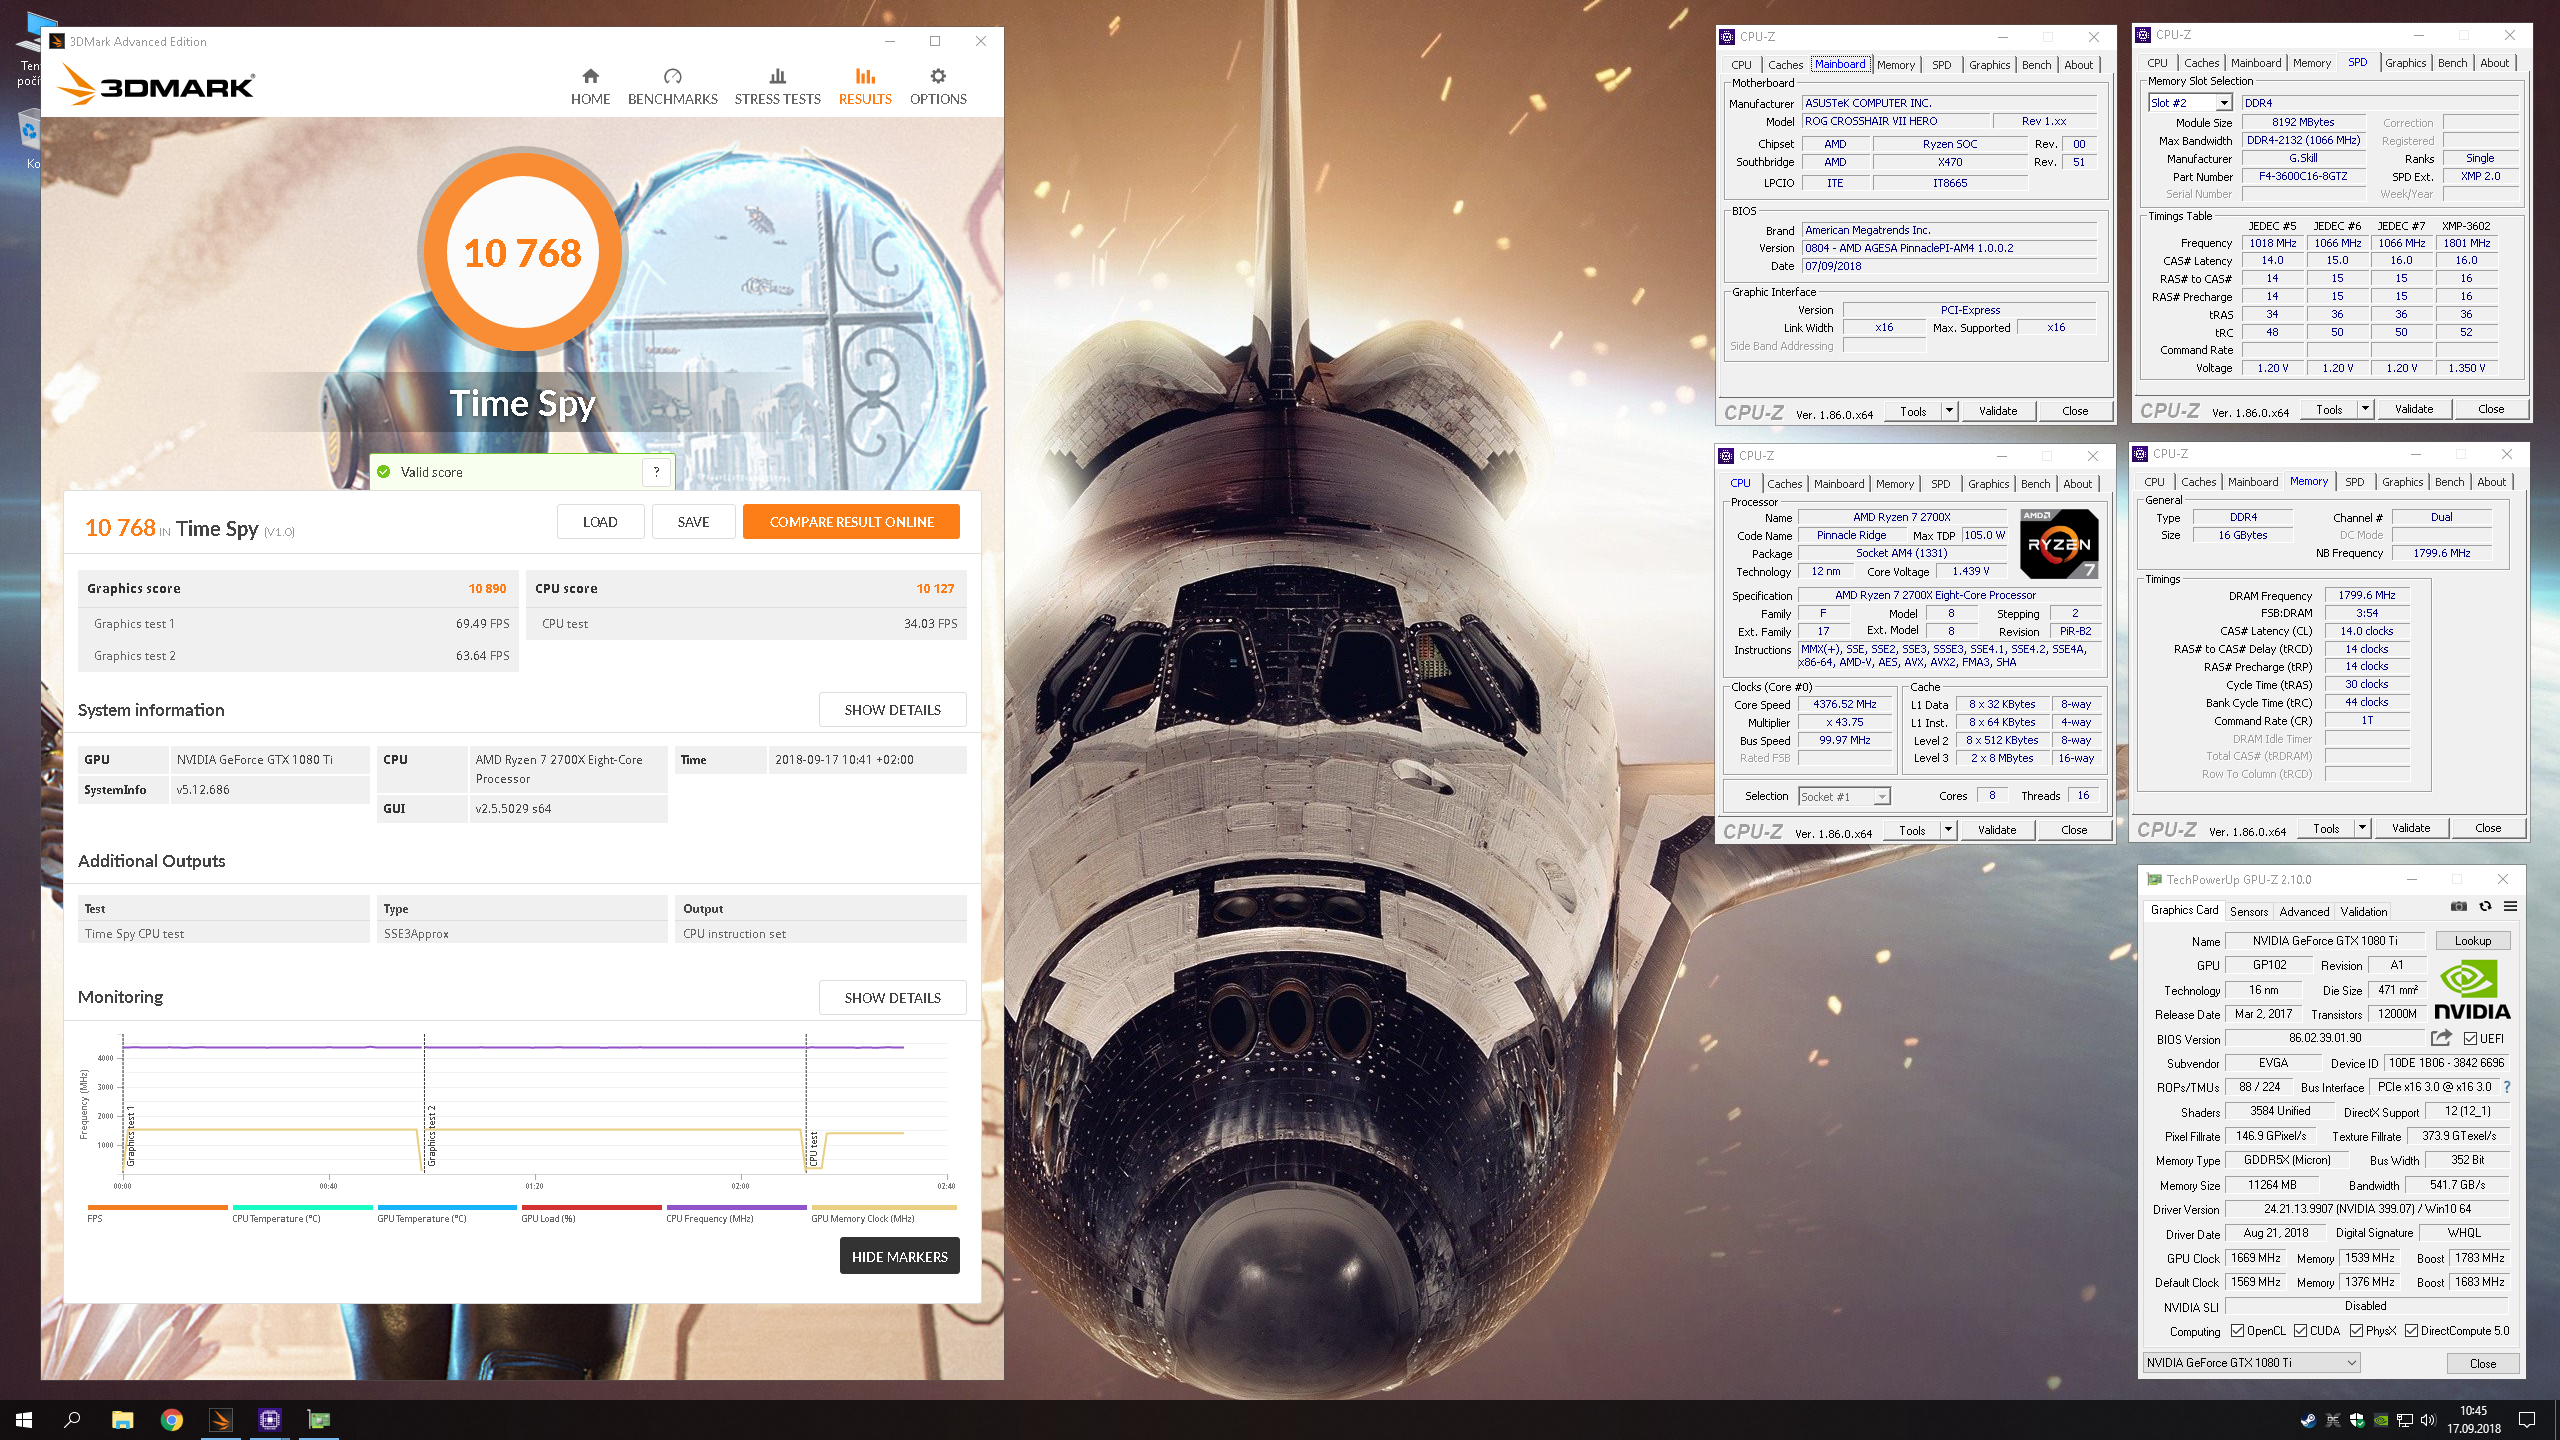This screenshot has width=2560, height=1440.
Task: Expand Tools arrow in CPU-Z CPU window
Action: [x=1948, y=830]
